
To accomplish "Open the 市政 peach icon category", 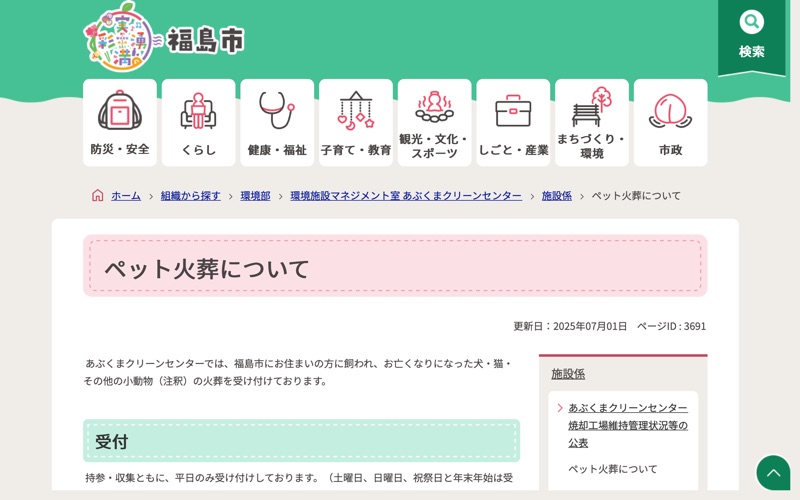I will point(670,122).
